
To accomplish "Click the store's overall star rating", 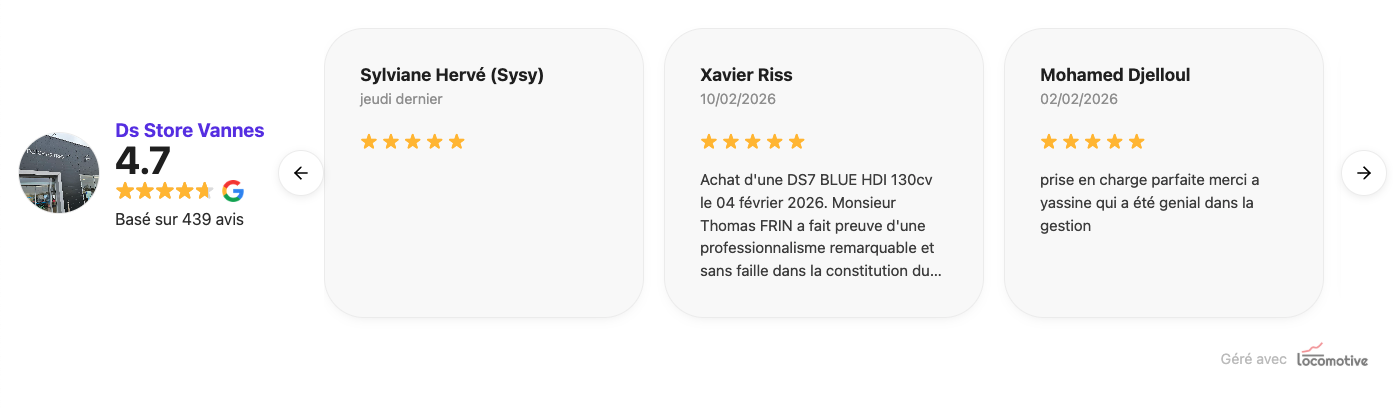I will pyautogui.click(x=165, y=191).
